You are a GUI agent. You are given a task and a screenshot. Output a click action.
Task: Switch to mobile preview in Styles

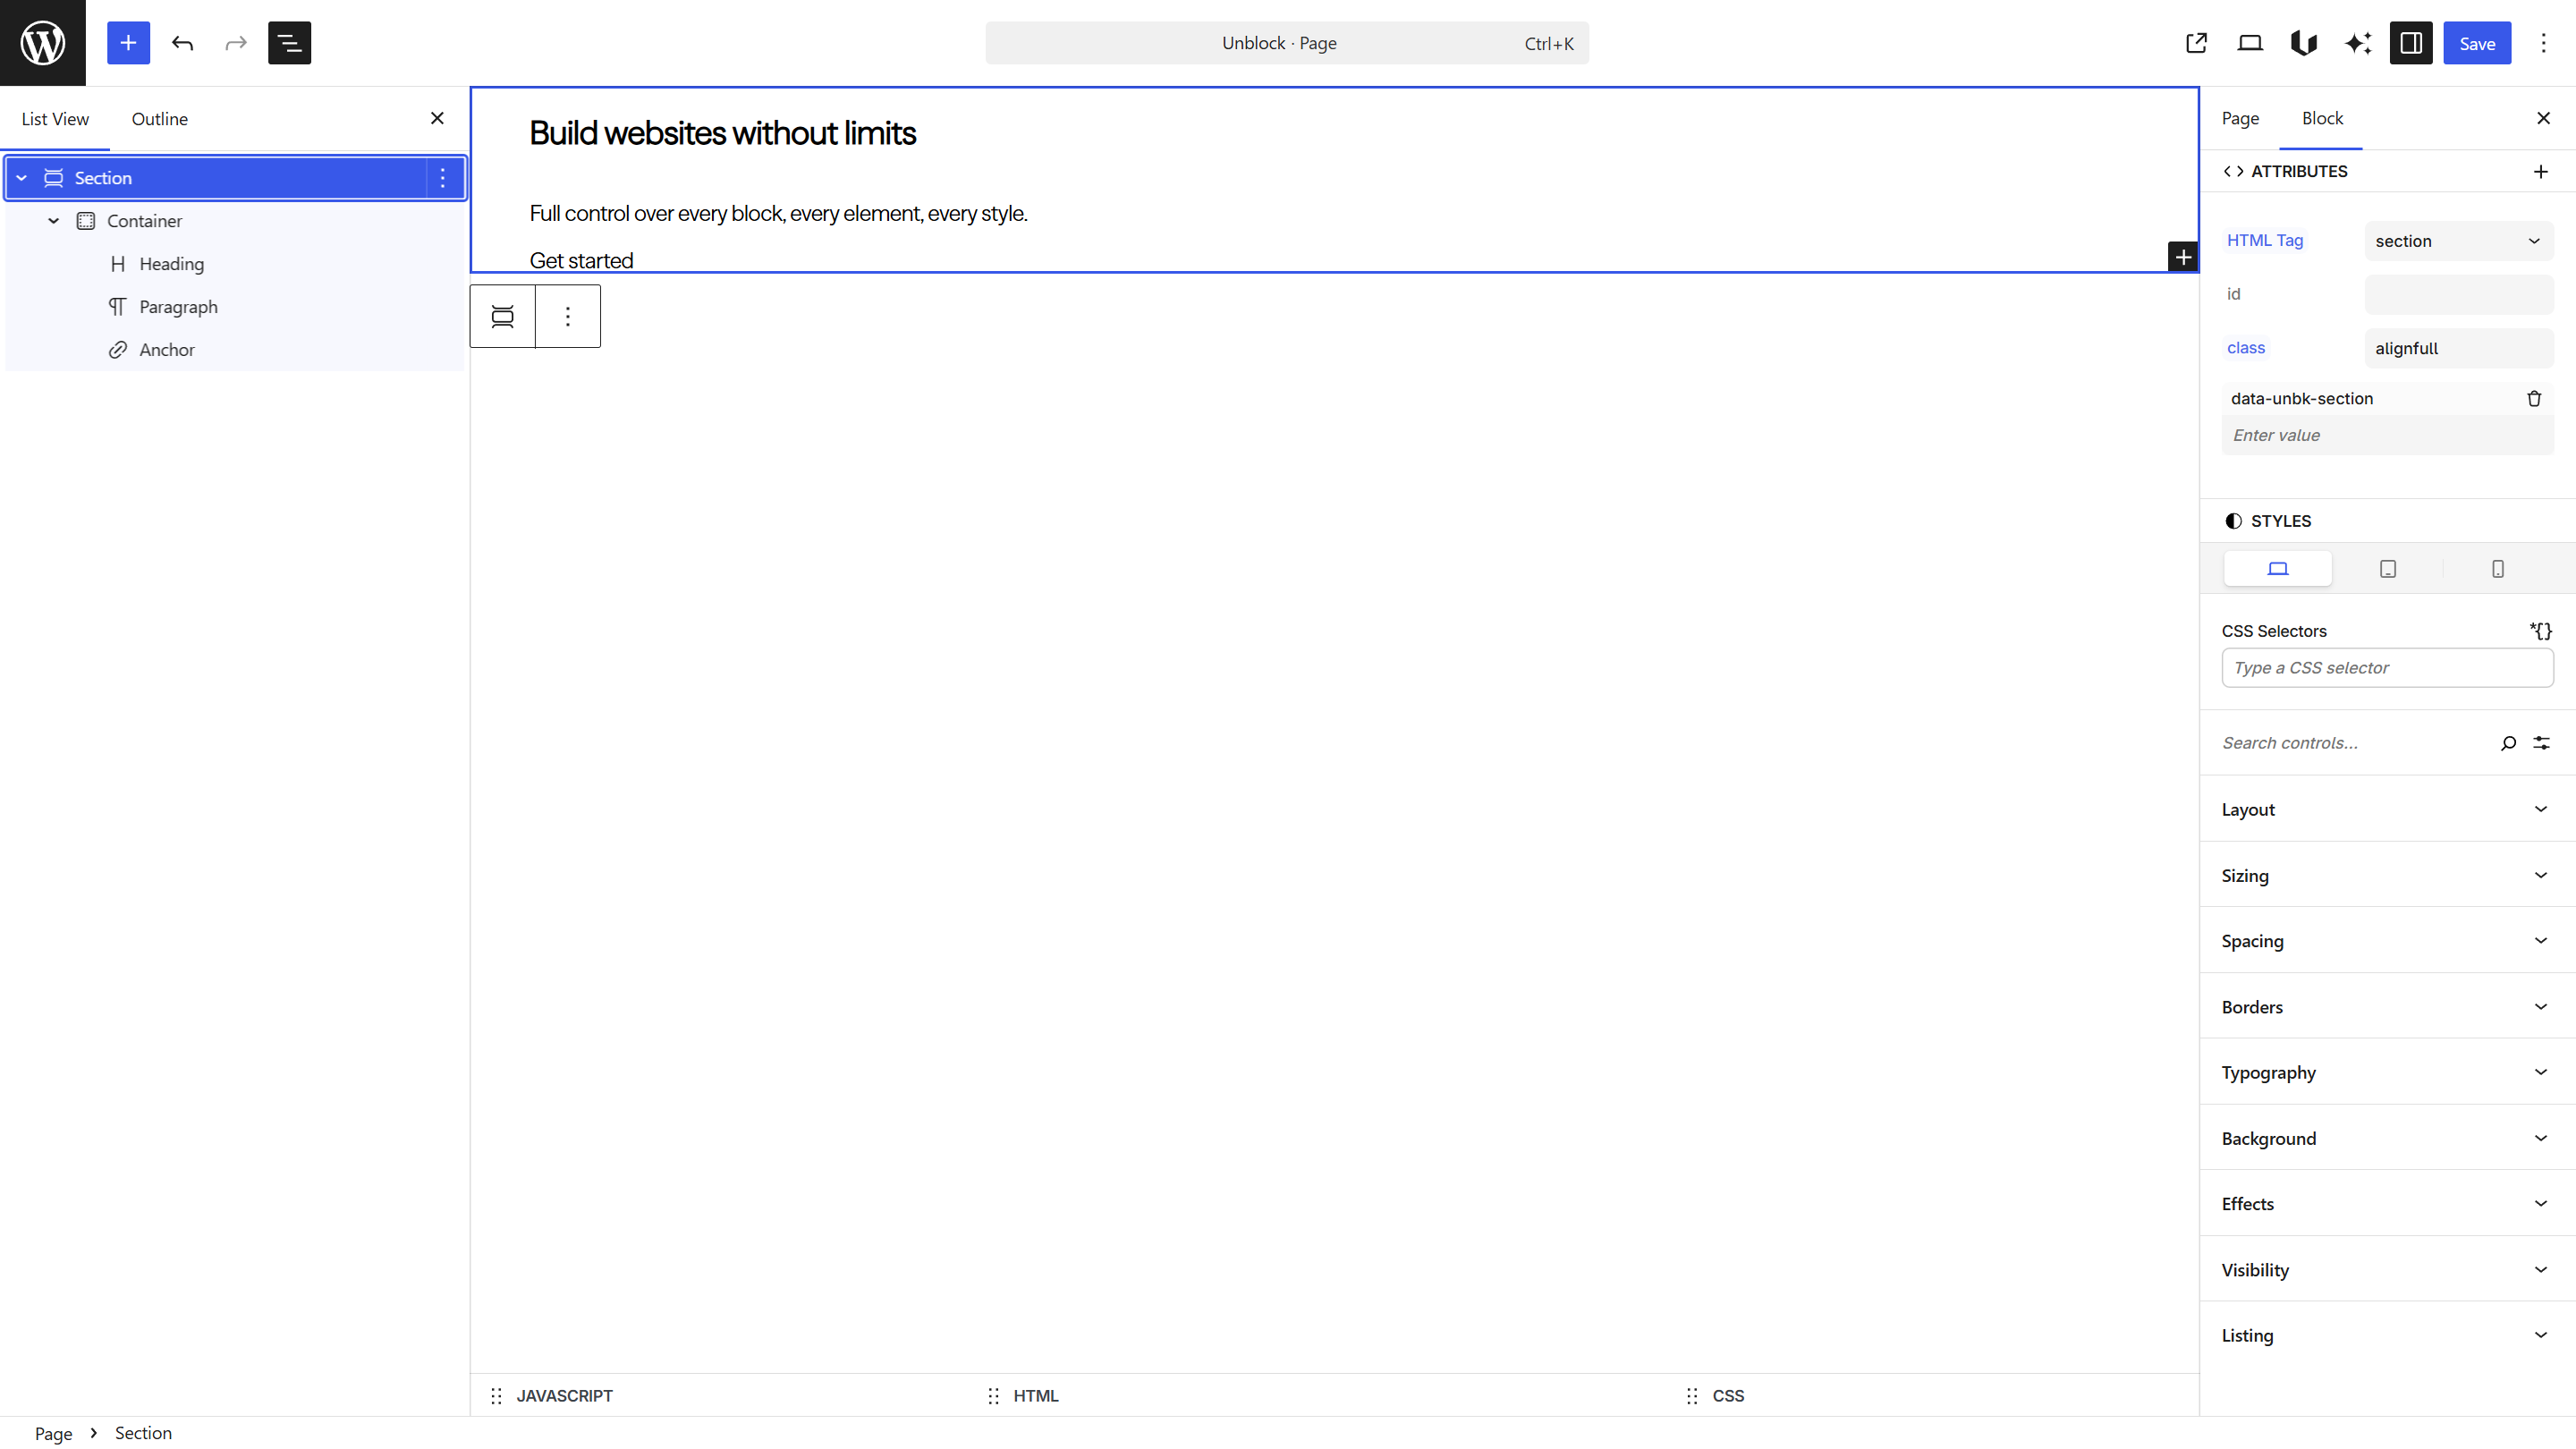pos(2497,568)
